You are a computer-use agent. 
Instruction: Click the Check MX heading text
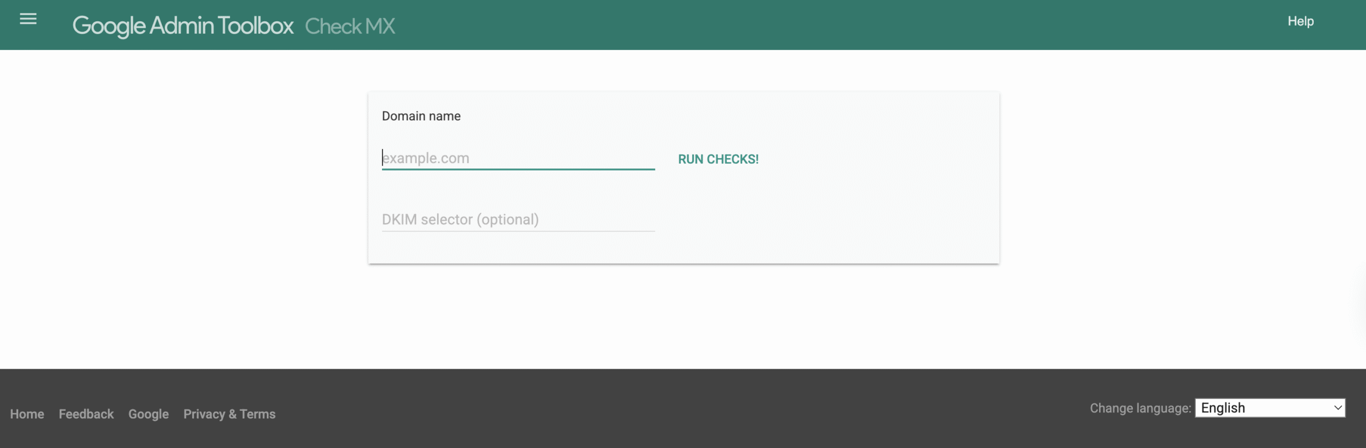350,26
